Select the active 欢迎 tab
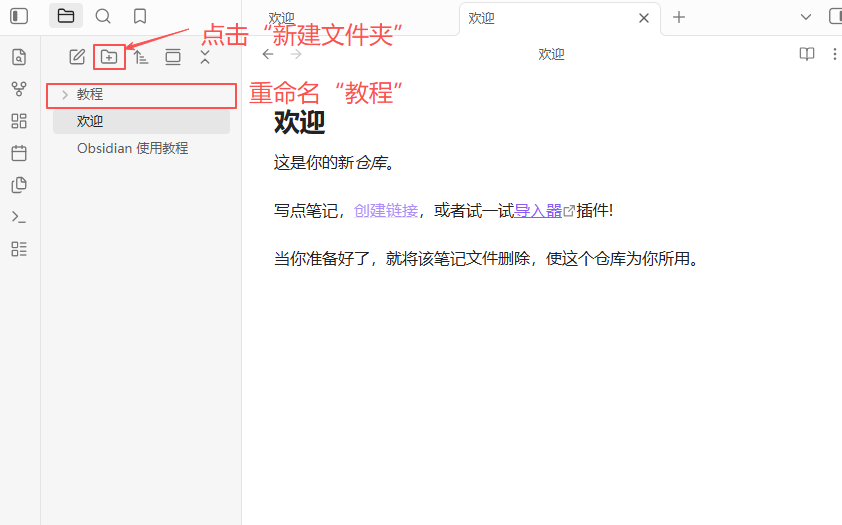 pyautogui.click(x=560, y=18)
